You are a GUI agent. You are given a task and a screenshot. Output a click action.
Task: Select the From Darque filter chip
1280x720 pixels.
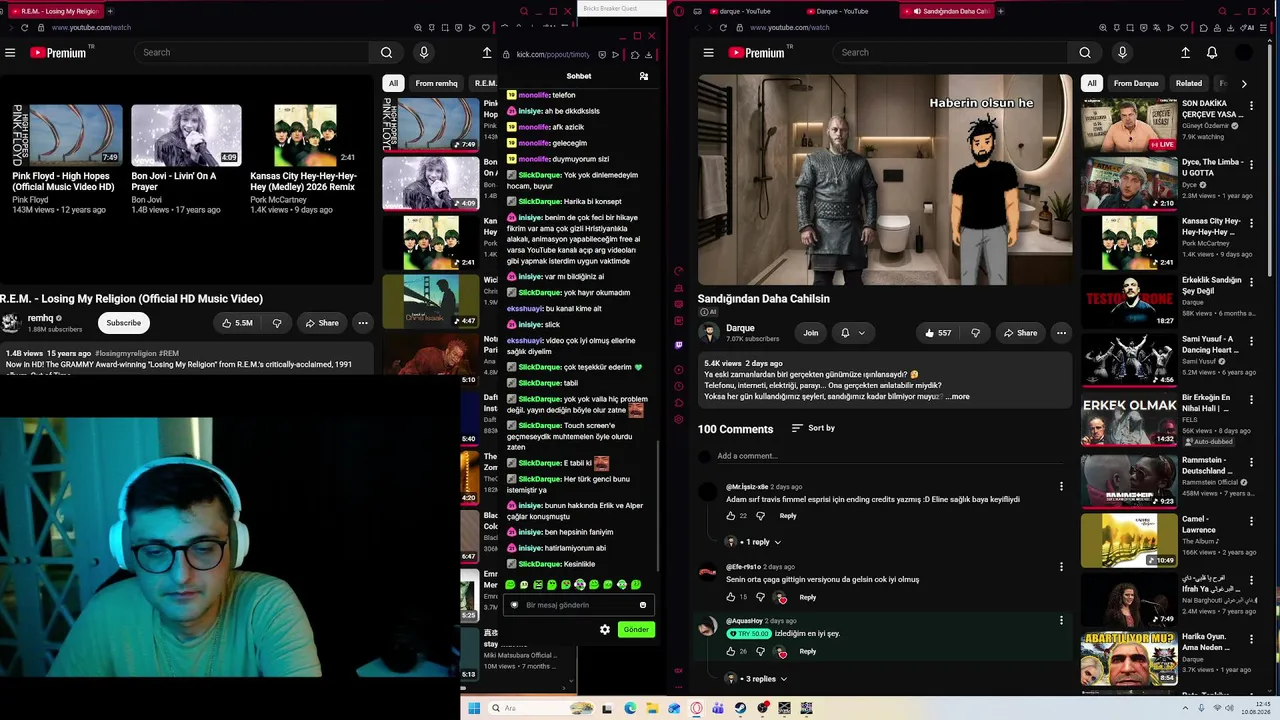pos(1136,84)
